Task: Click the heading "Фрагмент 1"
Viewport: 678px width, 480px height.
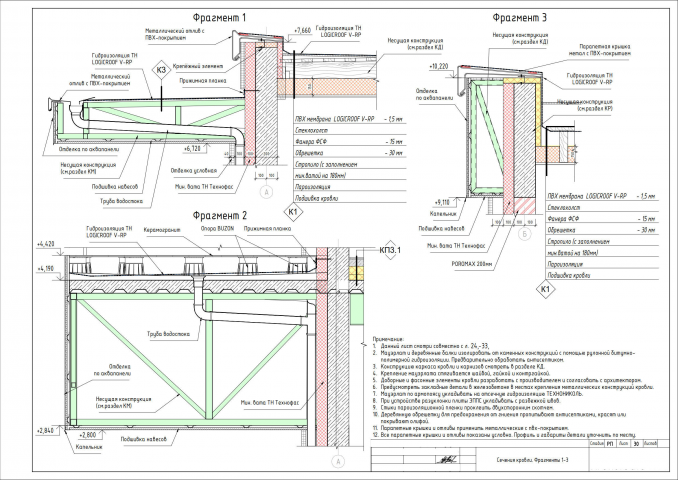Action: [x=219, y=18]
